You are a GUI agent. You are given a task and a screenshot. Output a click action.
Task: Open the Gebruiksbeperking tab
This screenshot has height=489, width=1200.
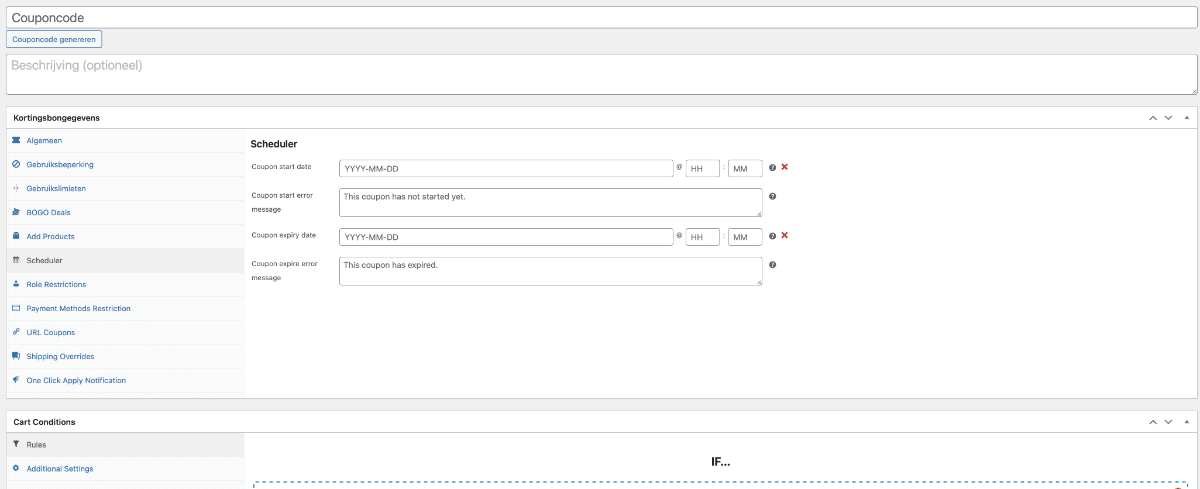[60, 165]
